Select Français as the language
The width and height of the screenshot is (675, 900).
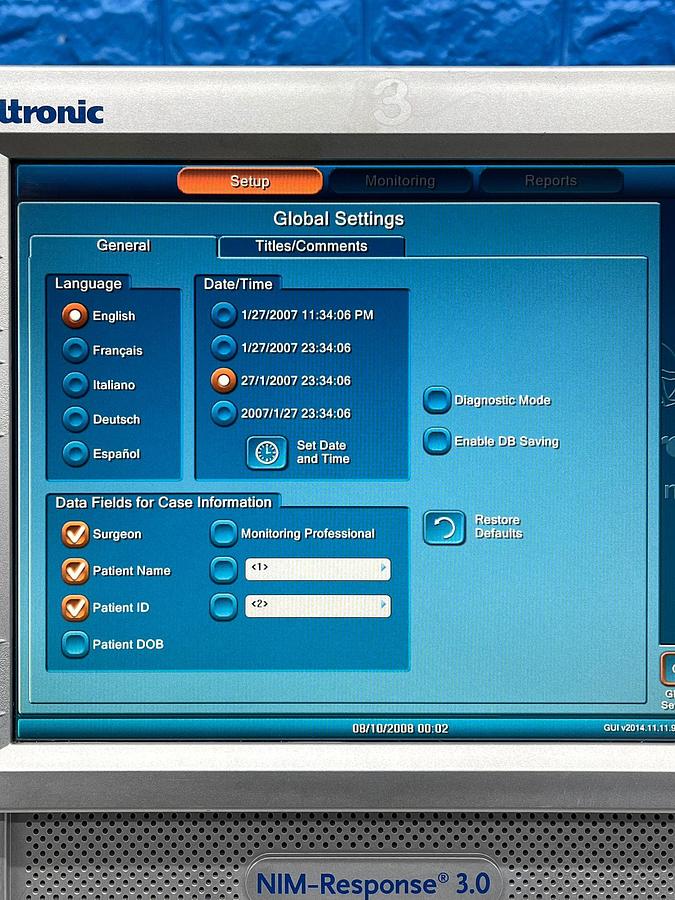tap(75, 350)
